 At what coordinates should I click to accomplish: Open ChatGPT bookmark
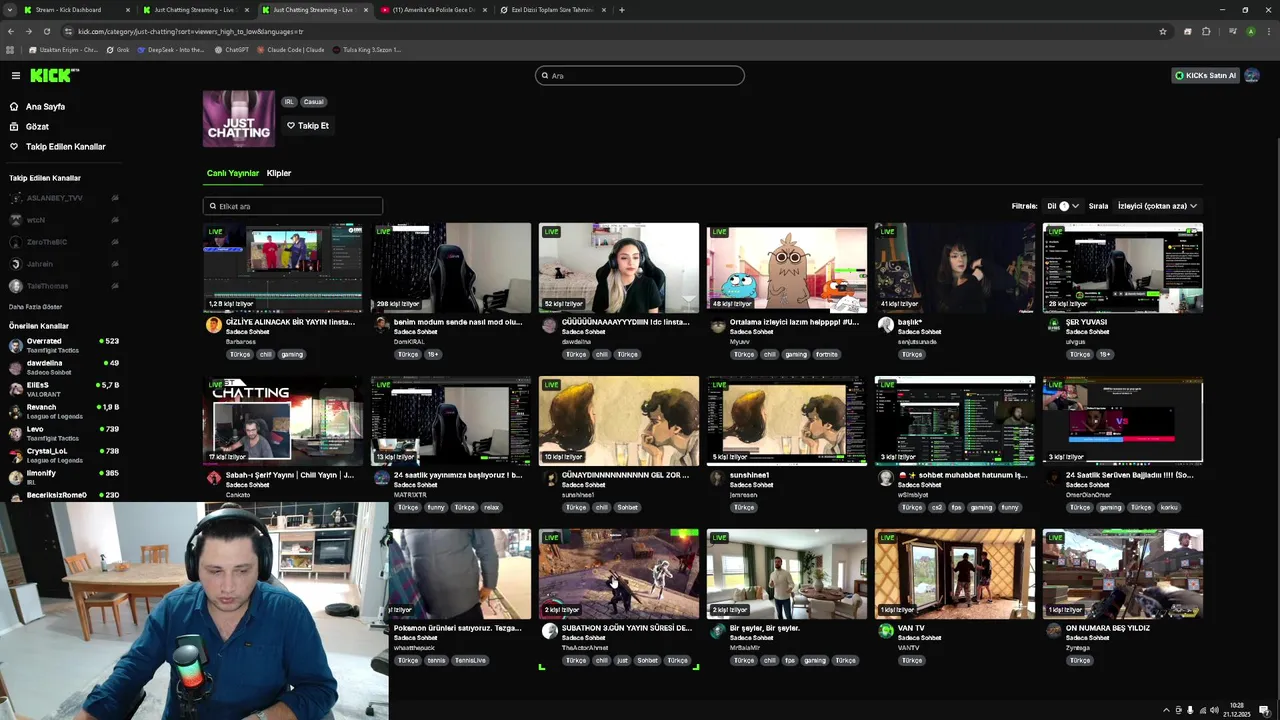coord(232,49)
